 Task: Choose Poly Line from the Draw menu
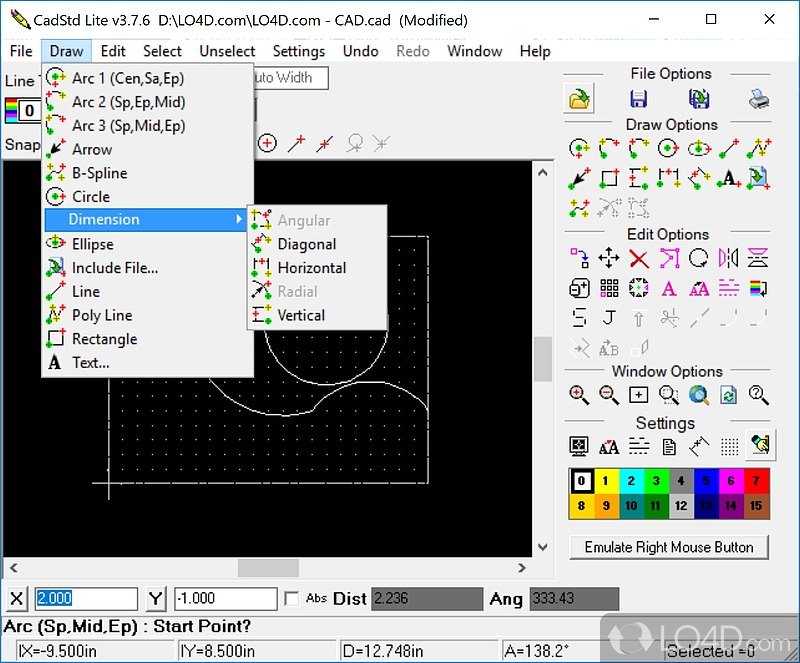pos(147,315)
